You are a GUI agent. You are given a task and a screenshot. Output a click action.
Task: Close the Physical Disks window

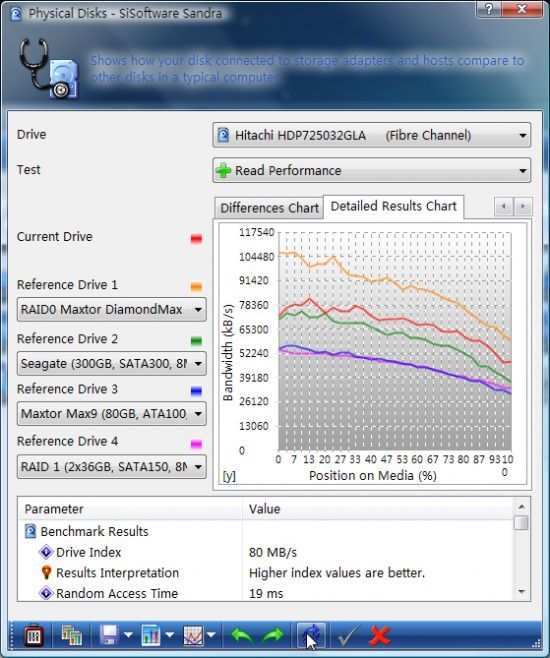tap(522, 9)
